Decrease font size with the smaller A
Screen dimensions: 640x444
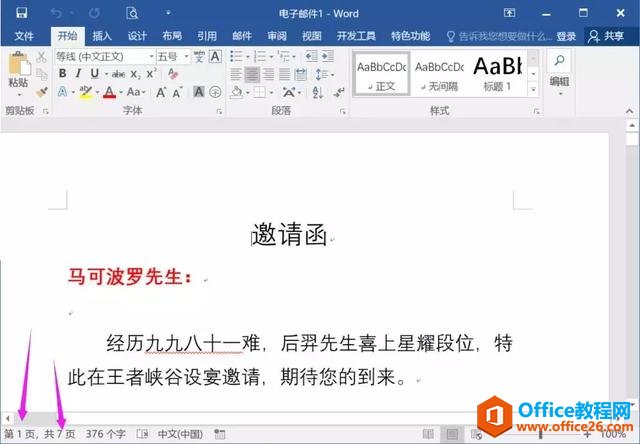[x=177, y=93]
